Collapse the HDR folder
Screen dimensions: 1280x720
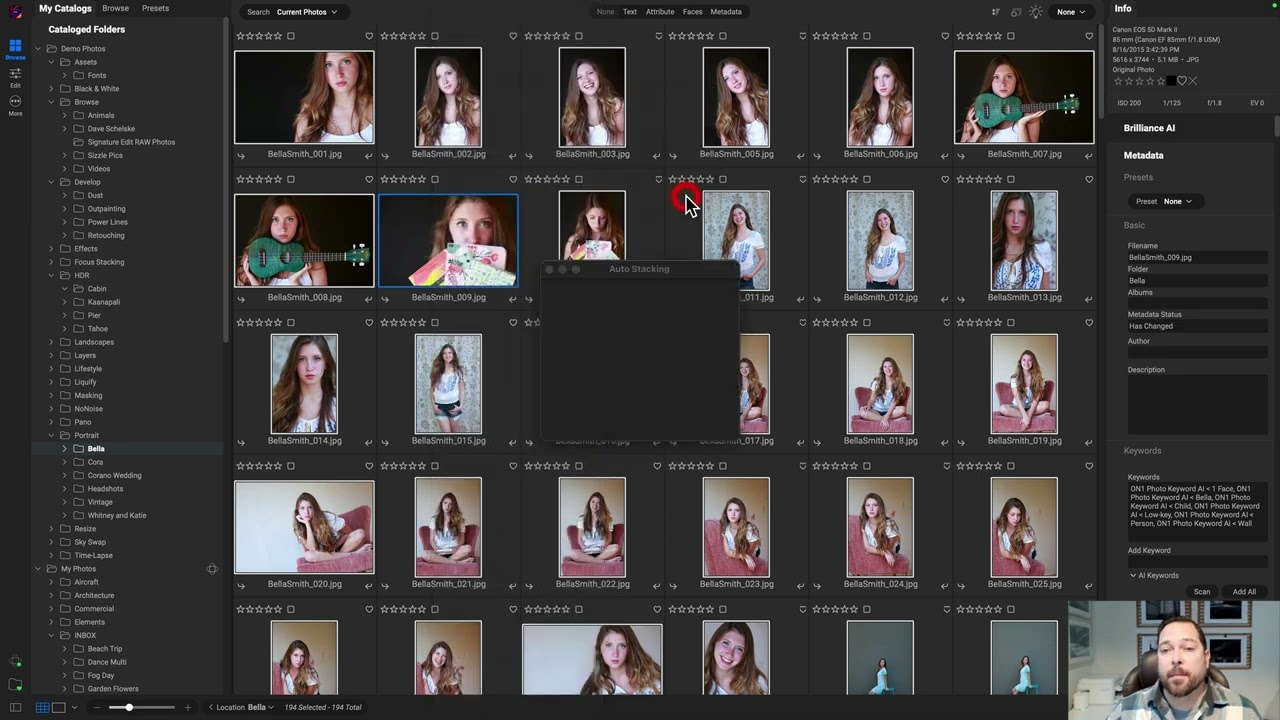coord(51,275)
